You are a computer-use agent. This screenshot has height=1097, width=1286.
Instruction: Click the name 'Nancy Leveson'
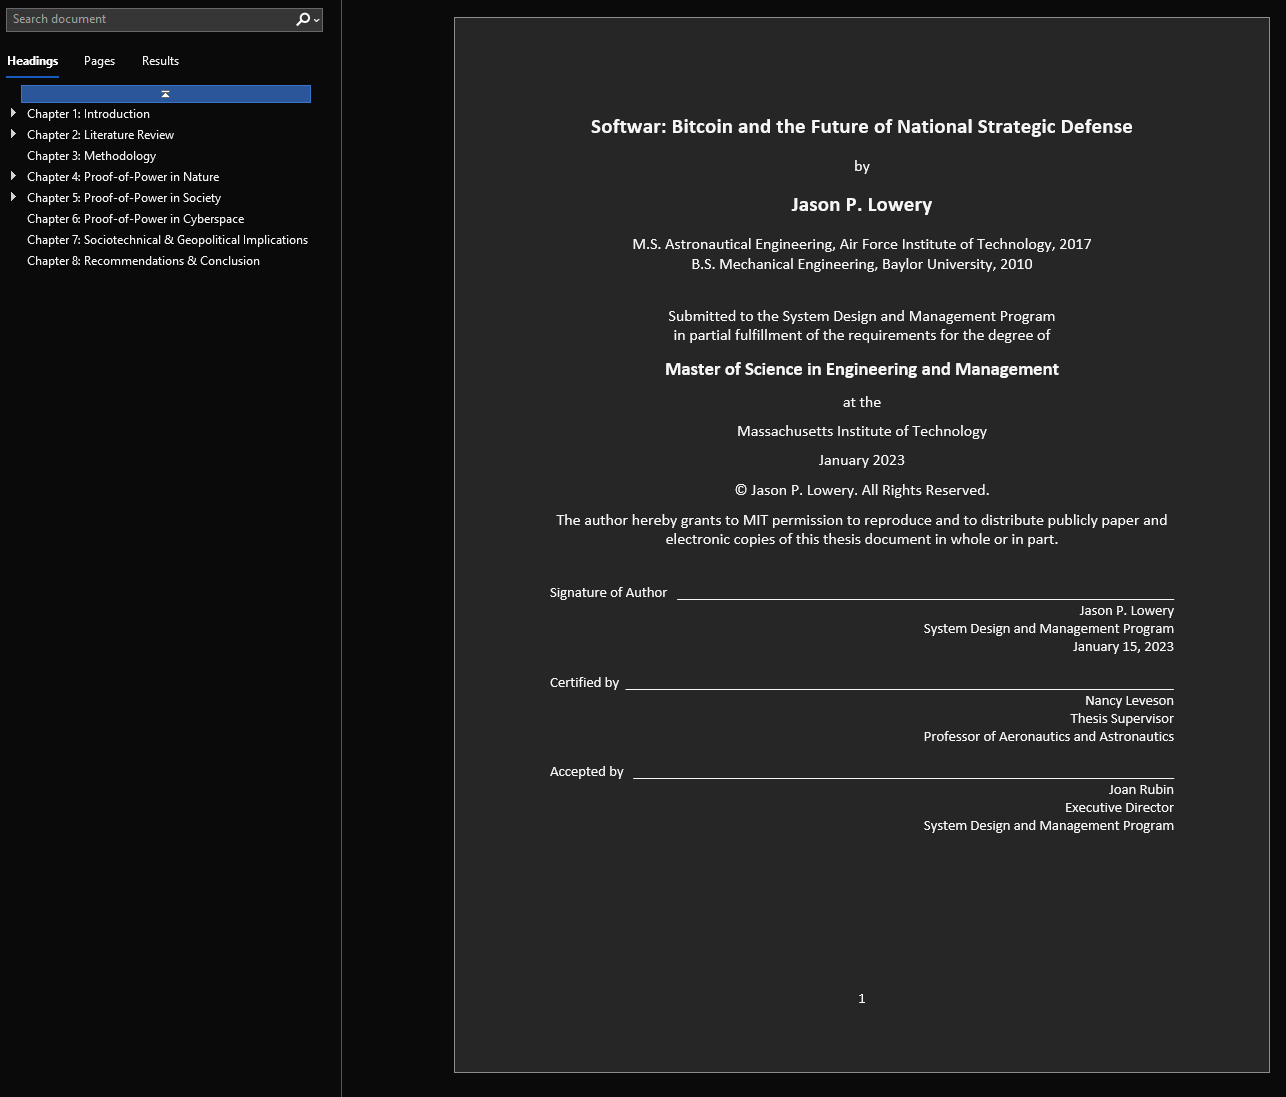click(1129, 701)
